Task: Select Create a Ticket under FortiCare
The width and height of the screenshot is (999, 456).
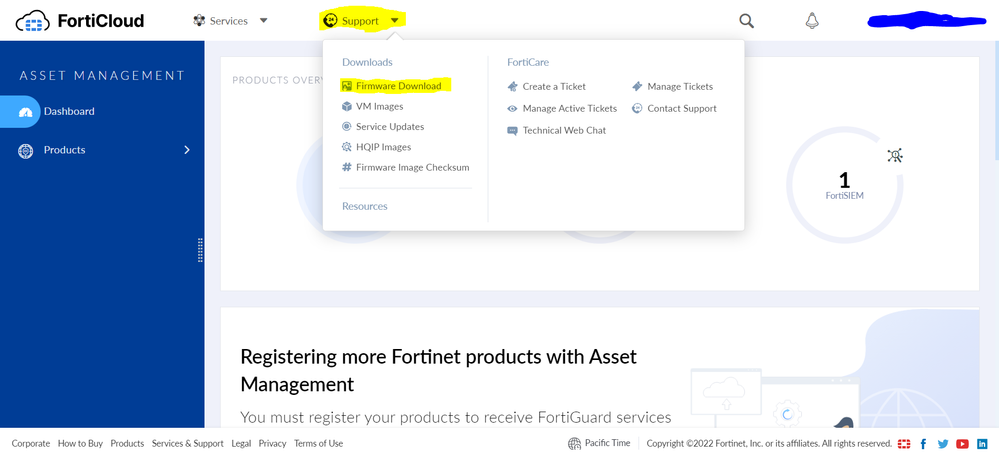Action: click(x=553, y=86)
